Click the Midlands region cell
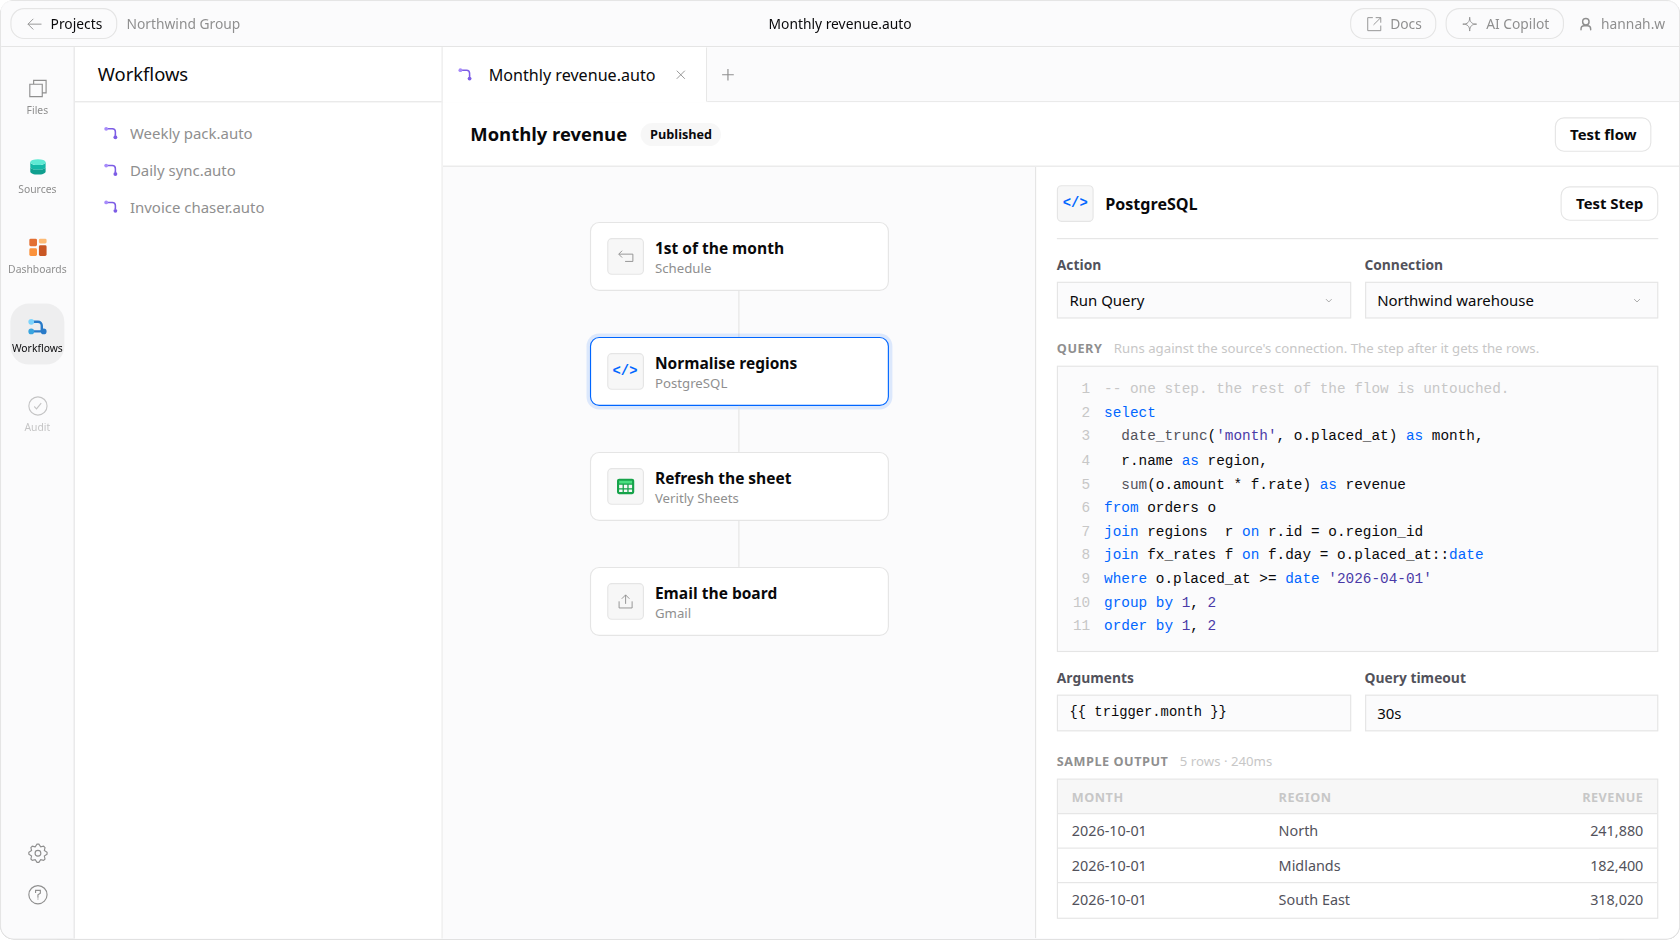 pos(1309,866)
